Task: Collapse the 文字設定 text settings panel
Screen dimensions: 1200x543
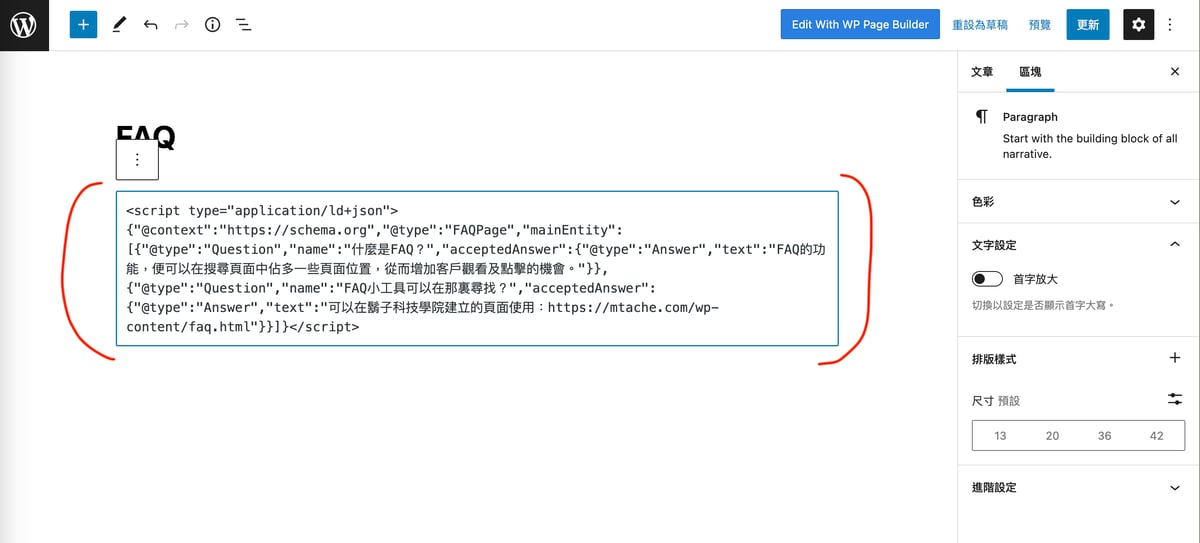Action: point(1175,245)
